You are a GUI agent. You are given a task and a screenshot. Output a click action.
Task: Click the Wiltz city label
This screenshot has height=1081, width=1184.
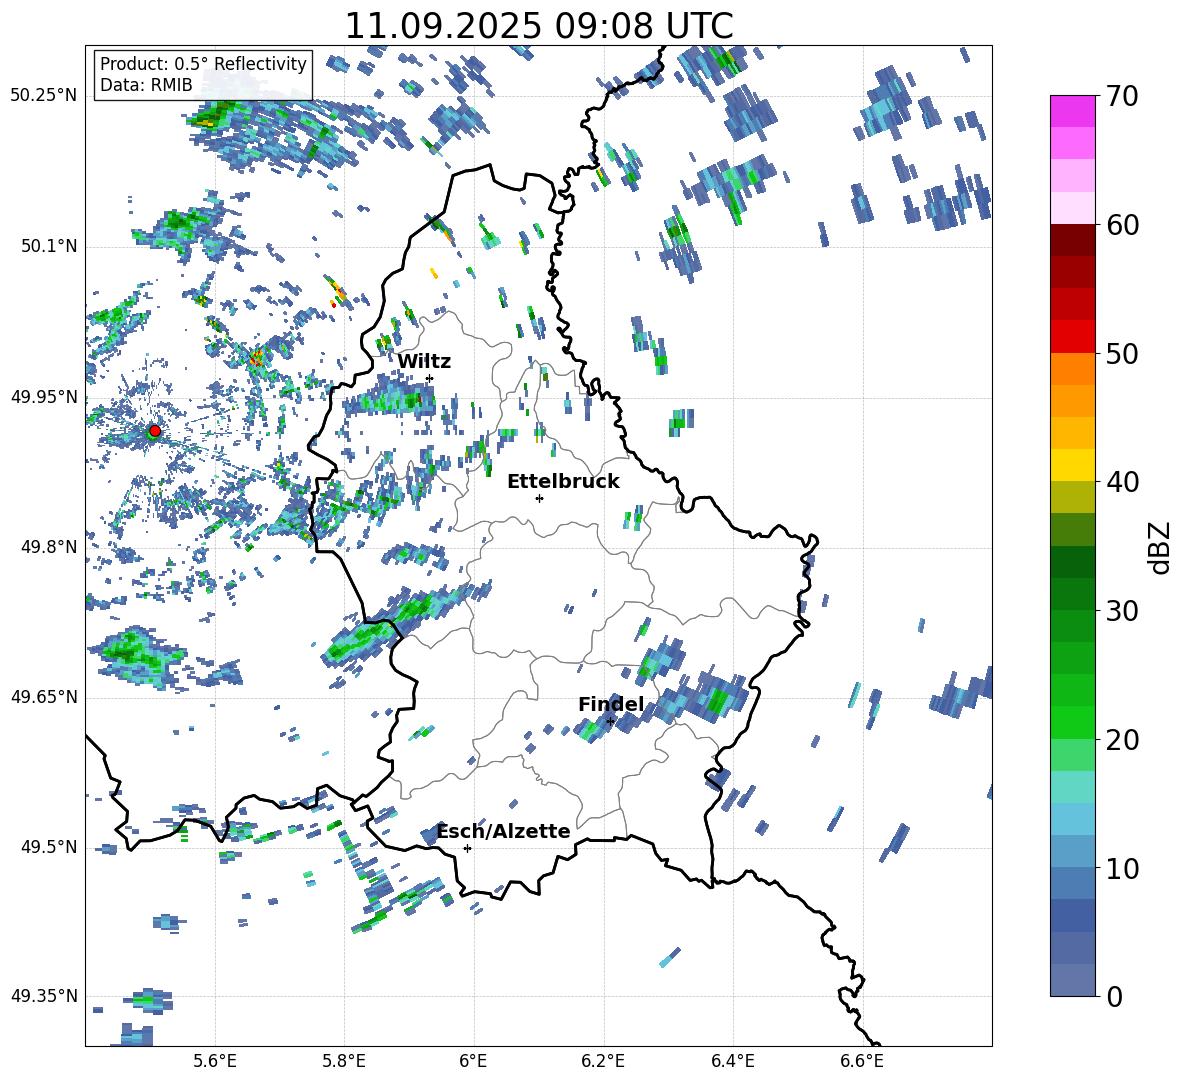[x=424, y=362]
